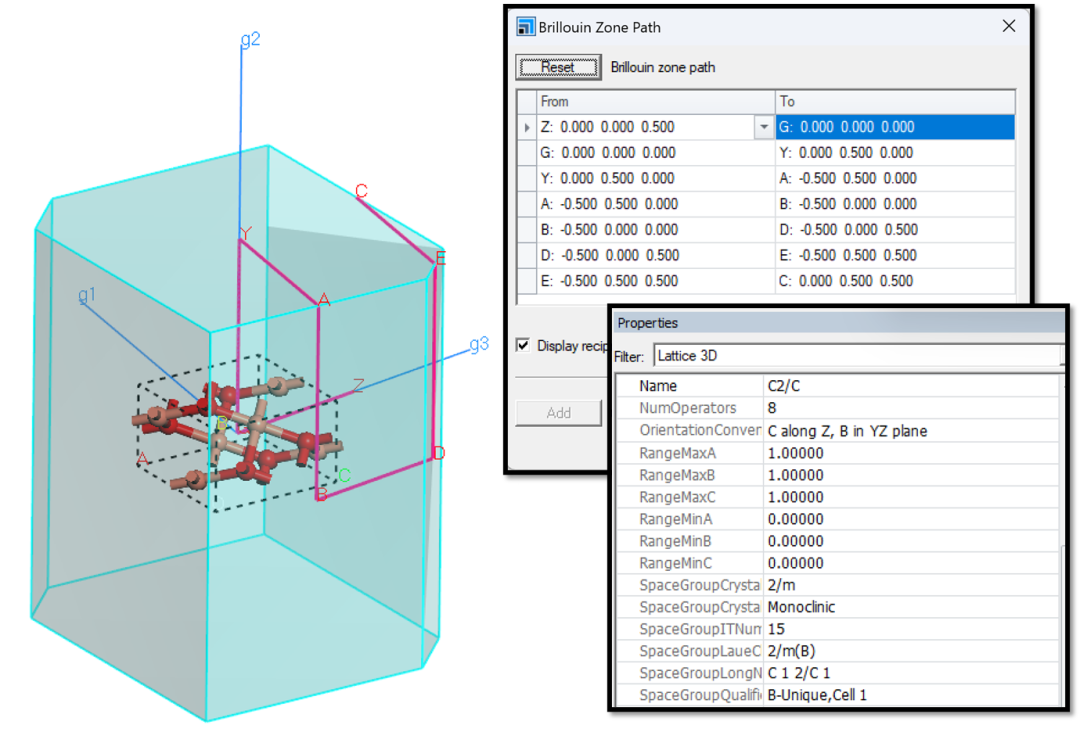Click the red Z point label in the viewer
Viewport: 1080px width, 743px height.
tap(358, 386)
